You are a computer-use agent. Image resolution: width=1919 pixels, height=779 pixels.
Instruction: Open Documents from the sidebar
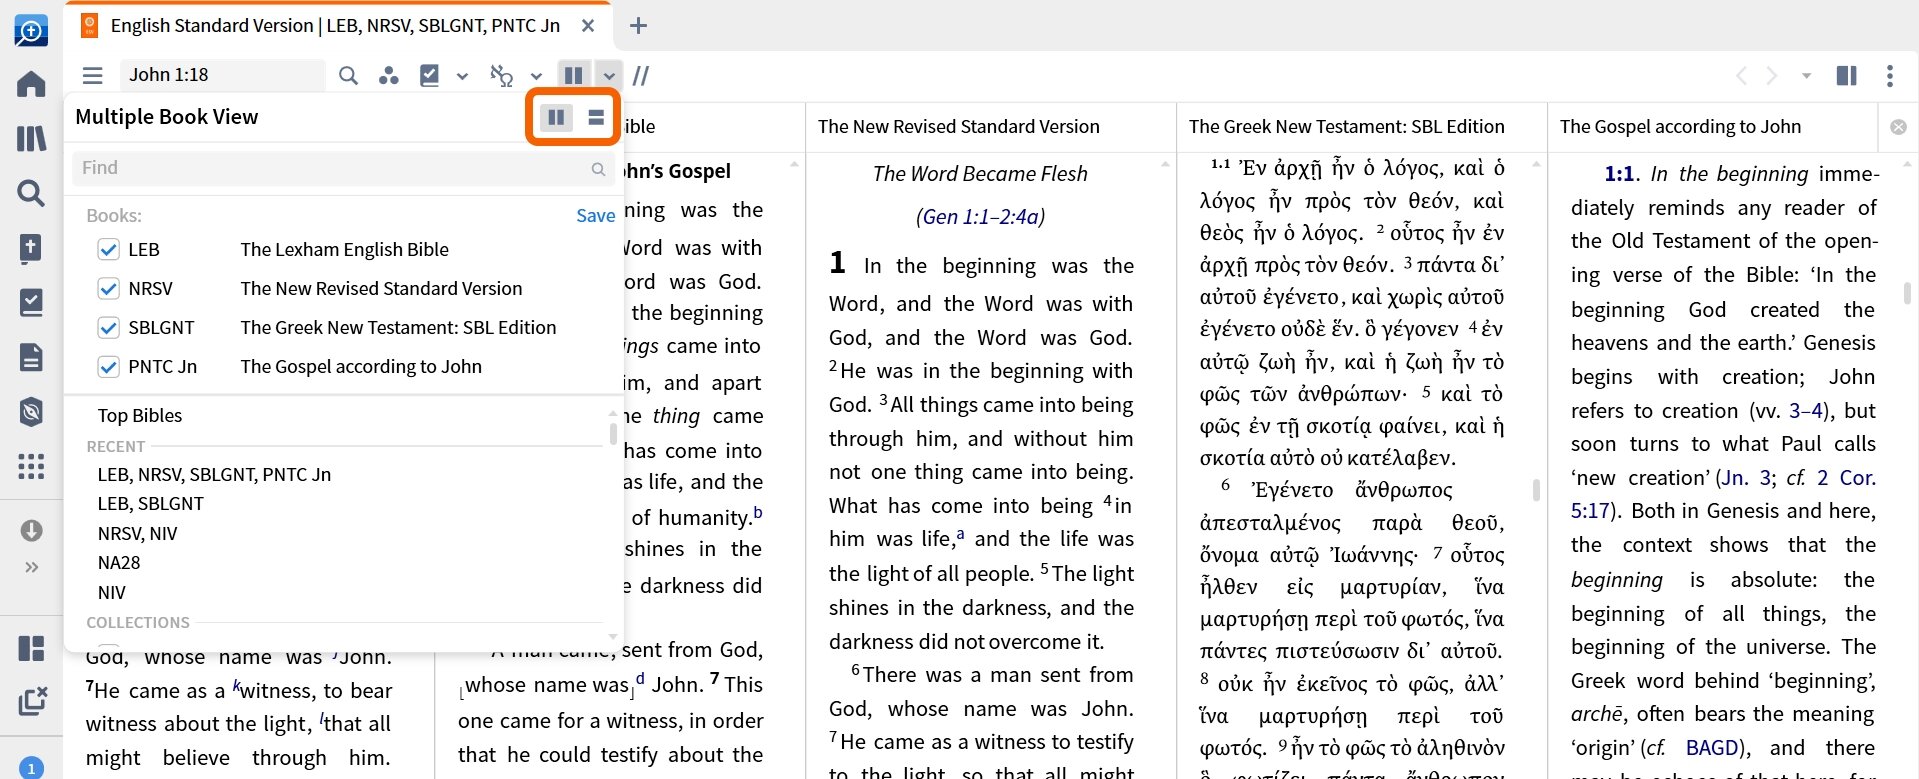(x=31, y=357)
